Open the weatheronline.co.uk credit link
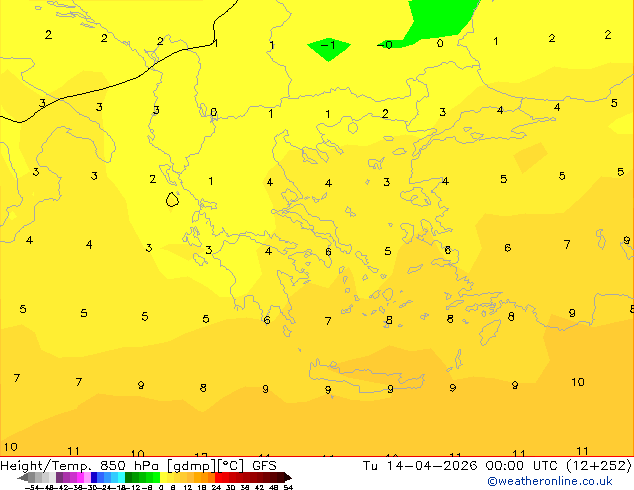 click(x=550, y=481)
